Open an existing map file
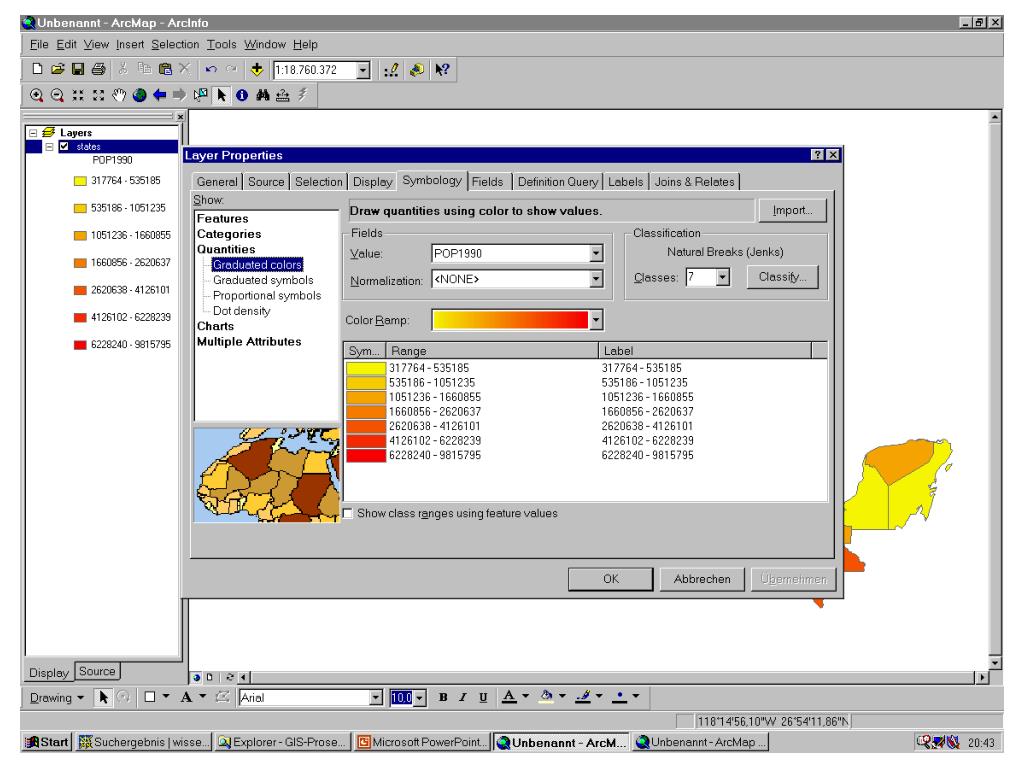 (57, 69)
